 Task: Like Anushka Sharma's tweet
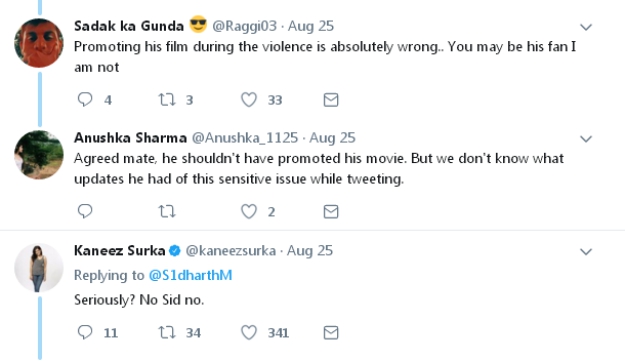tap(249, 211)
